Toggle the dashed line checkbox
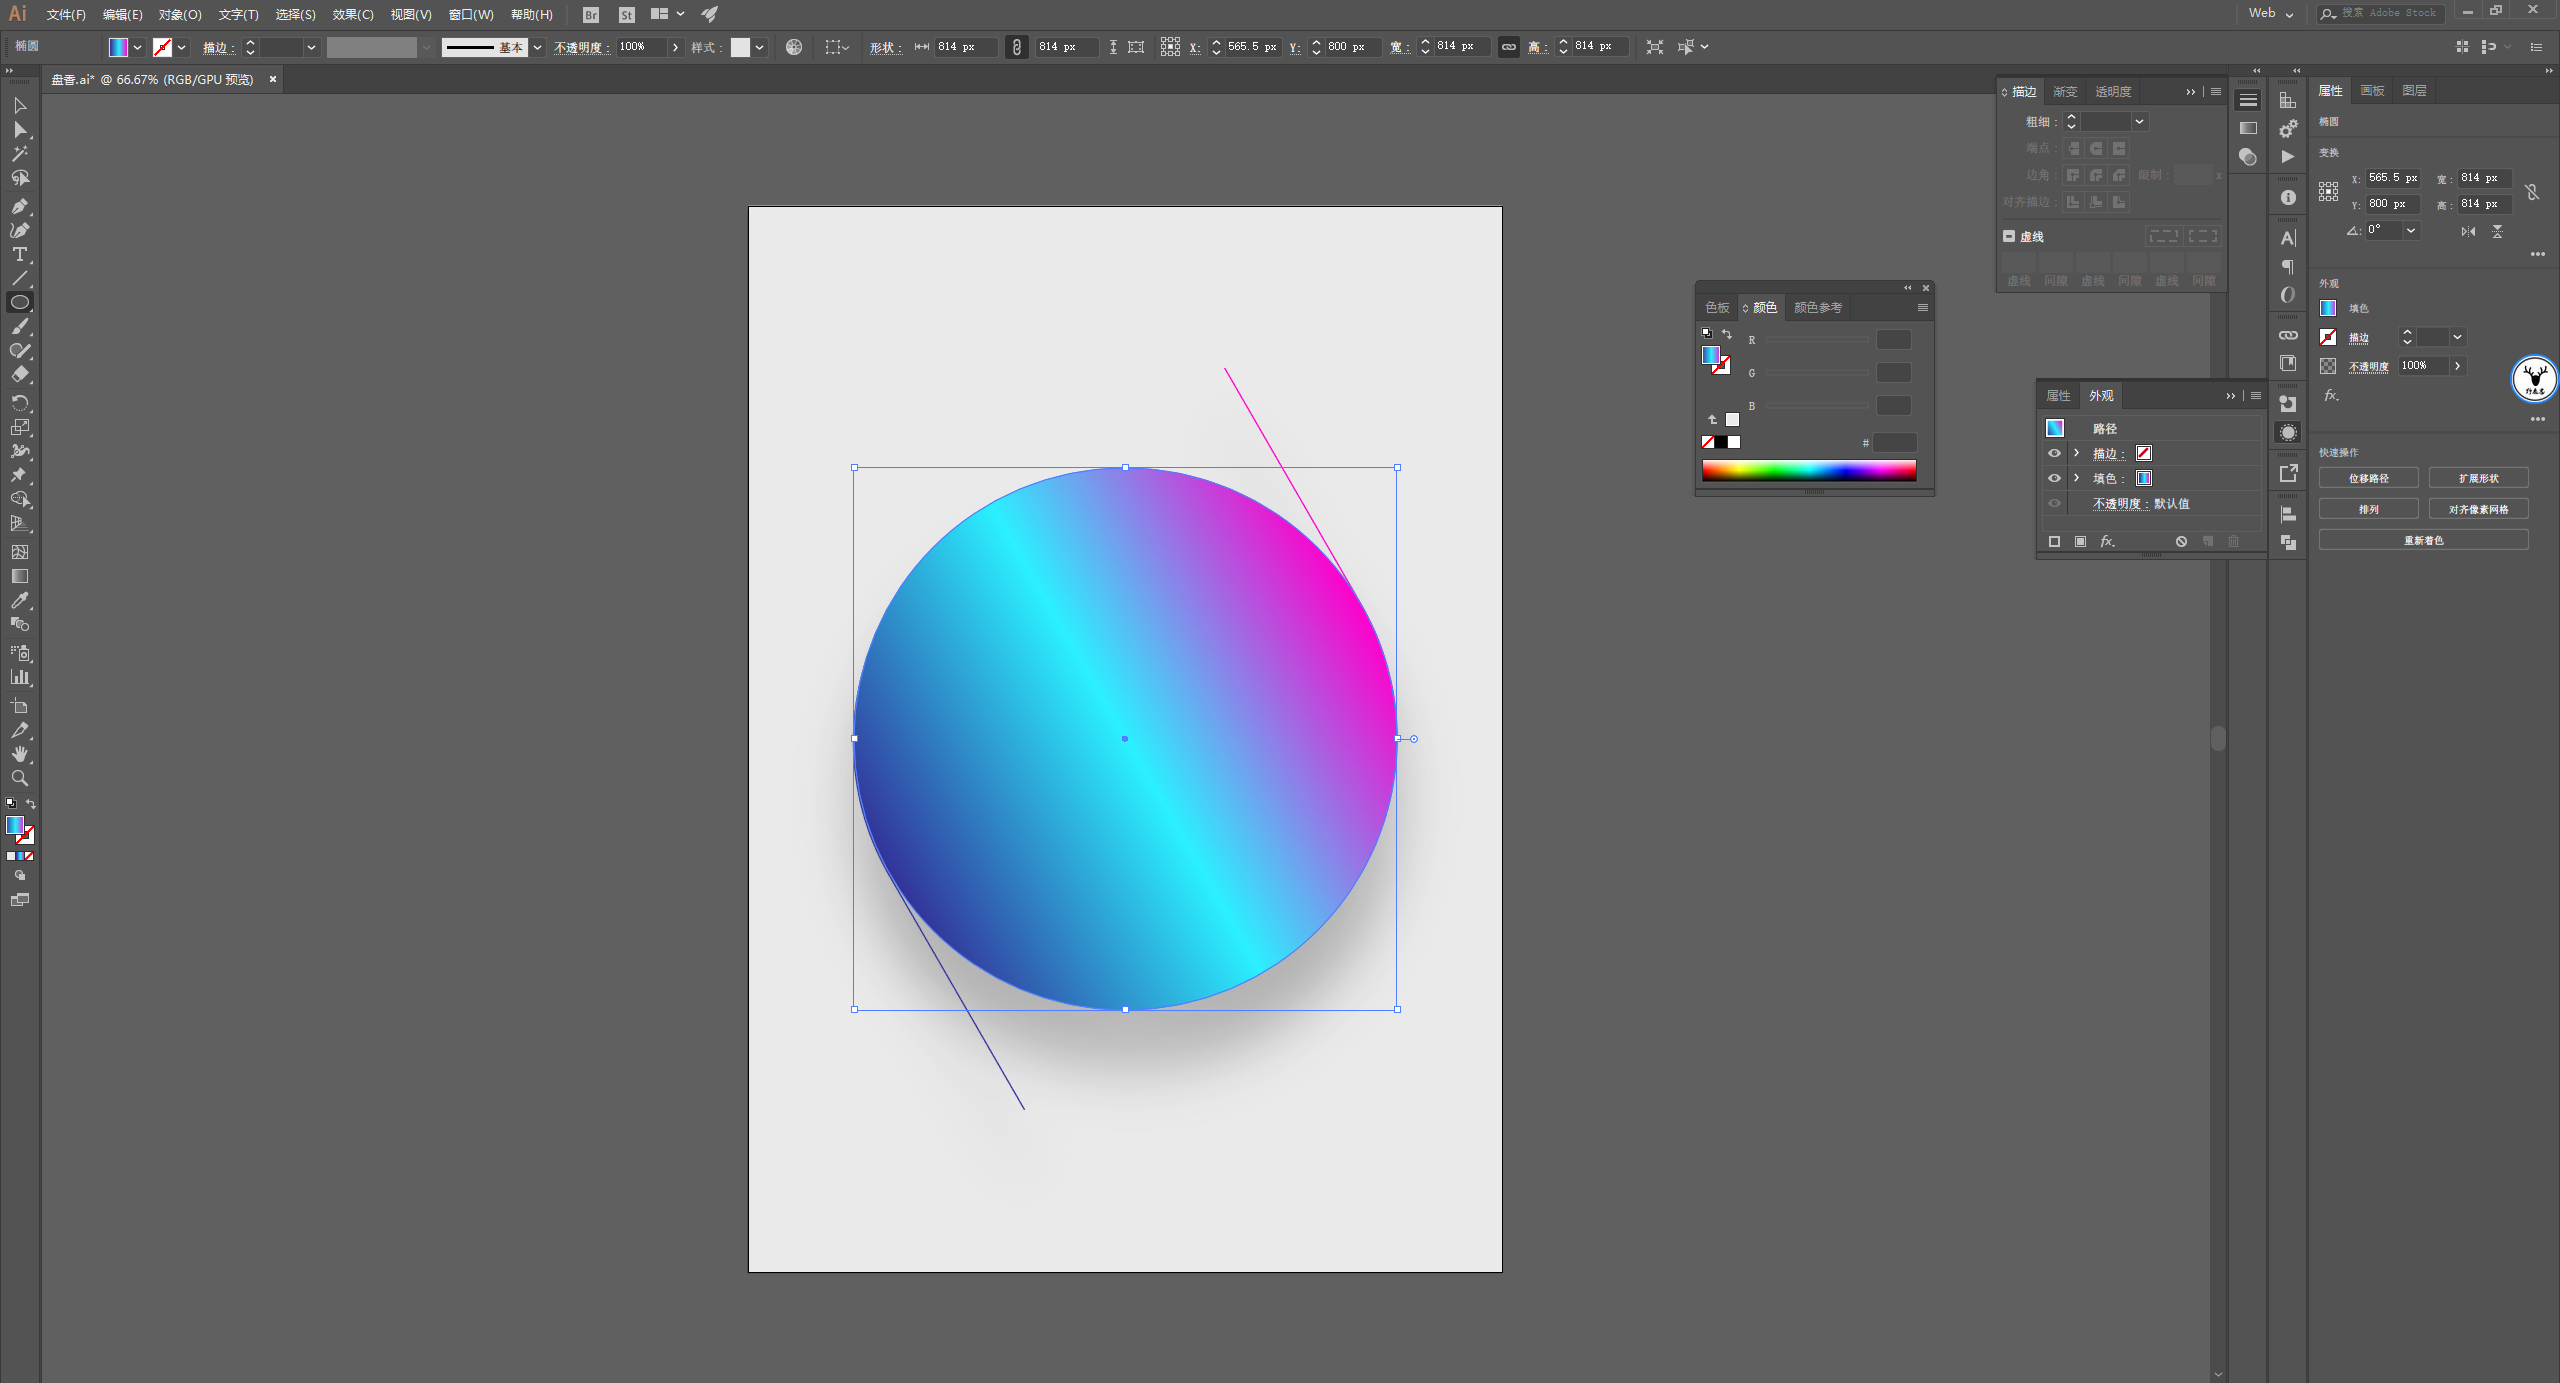The height and width of the screenshot is (1383, 2560). click(2009, 237)
